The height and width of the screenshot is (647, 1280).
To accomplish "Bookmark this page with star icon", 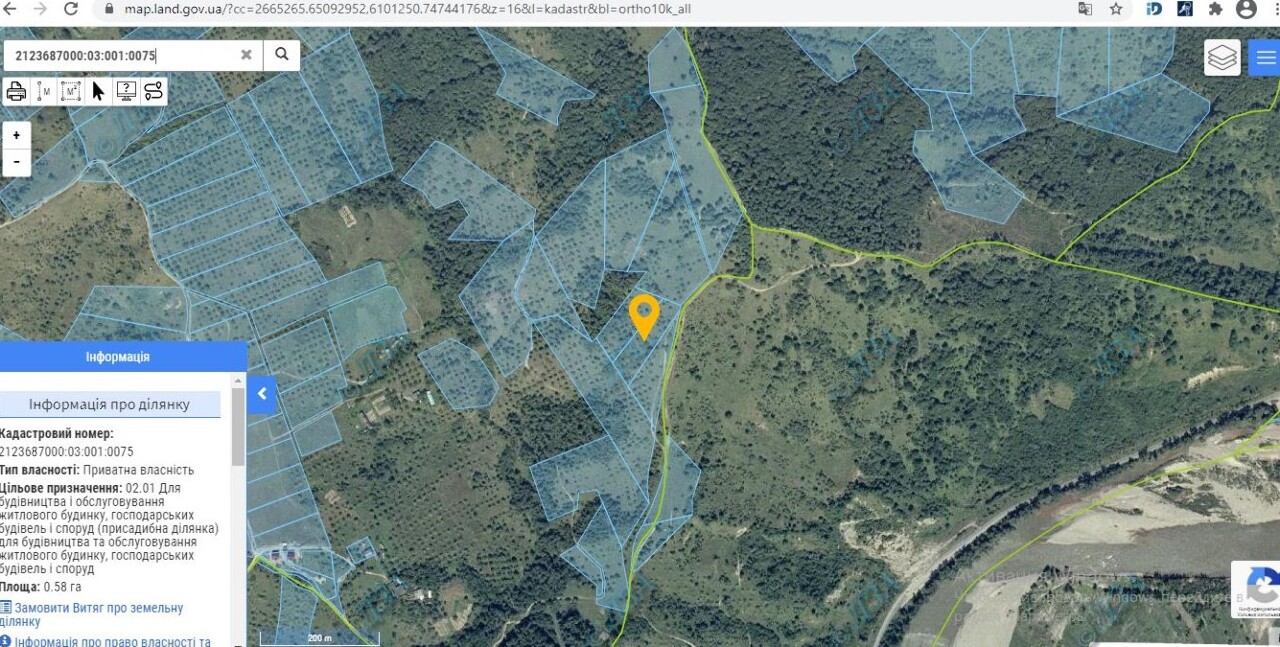I will pos(1116,9).
